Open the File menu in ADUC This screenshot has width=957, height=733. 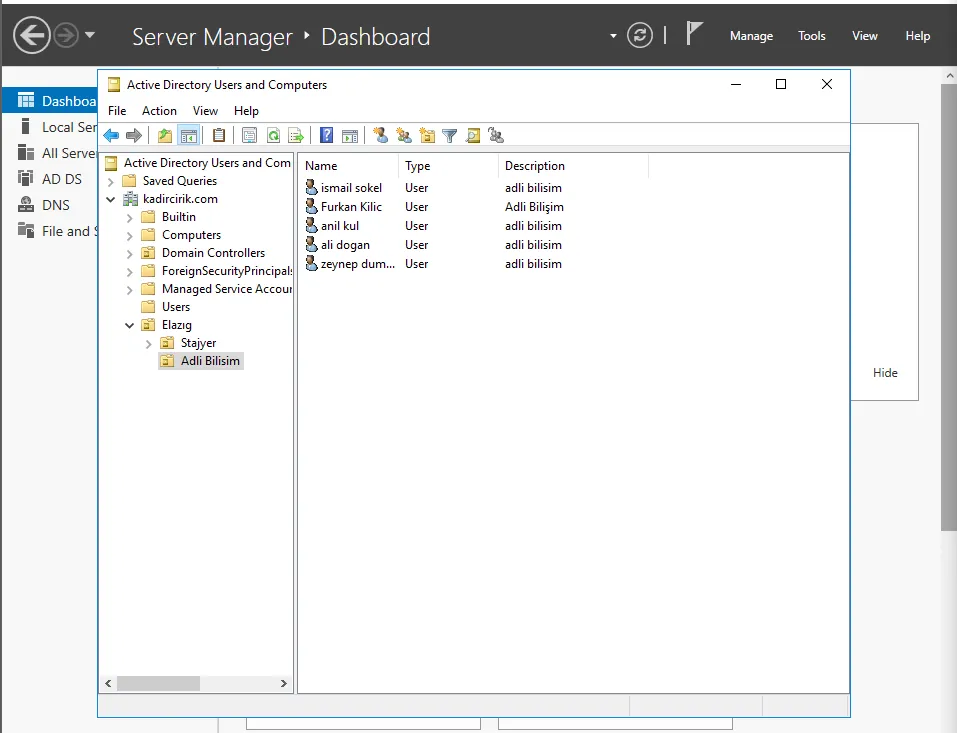tap(117, 110)
